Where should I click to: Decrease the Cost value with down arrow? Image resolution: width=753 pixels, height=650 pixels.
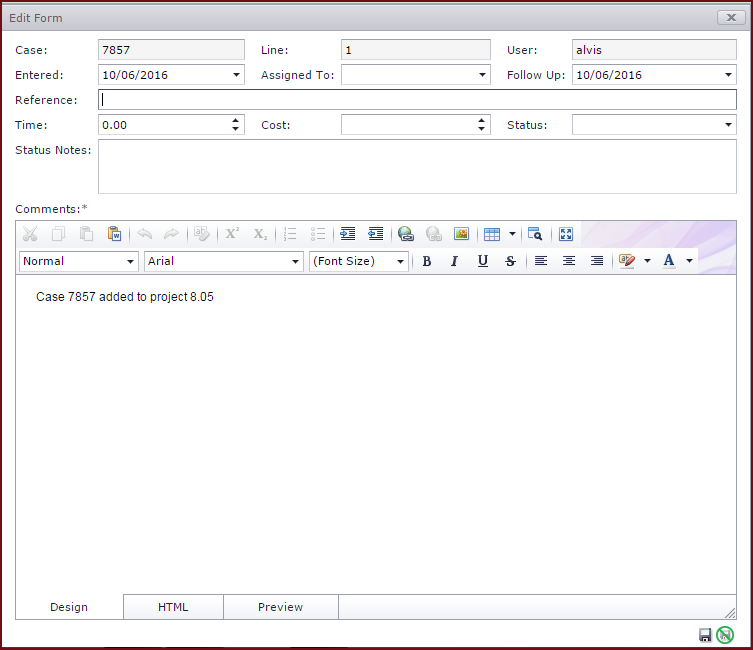pyautogui.click(x=481, y=129)
